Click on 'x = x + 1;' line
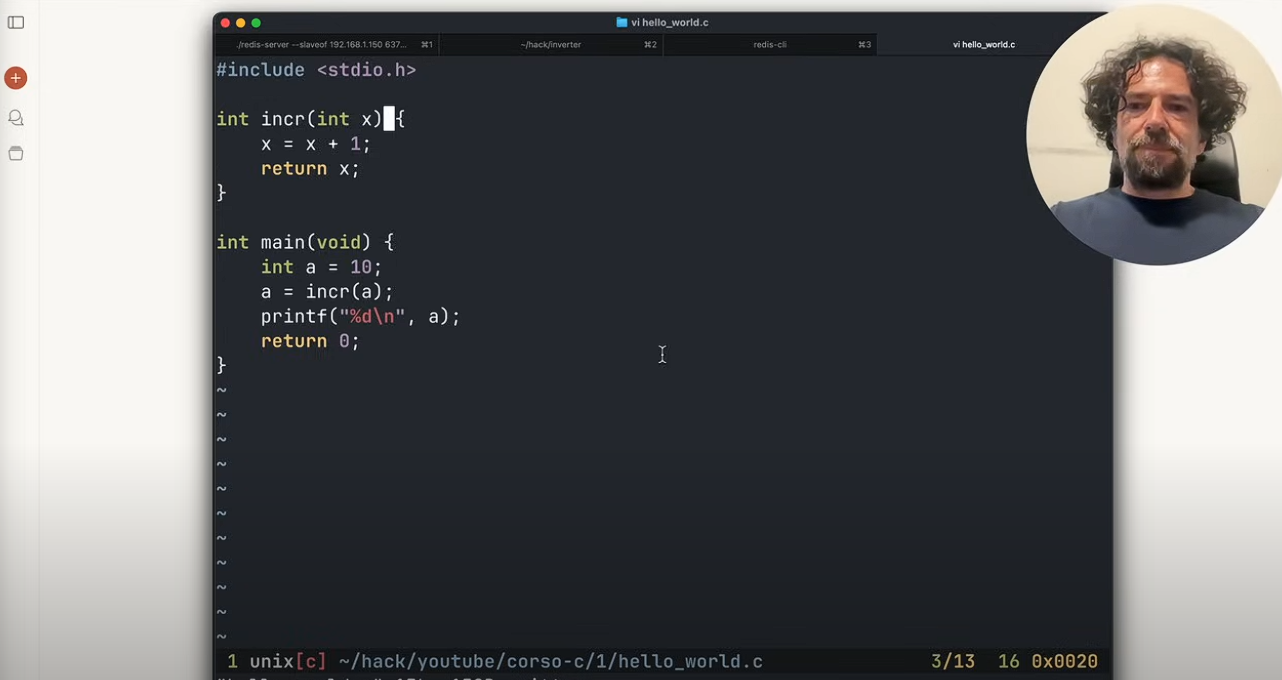Screen dimensions: 1282x680 point(316,144)
